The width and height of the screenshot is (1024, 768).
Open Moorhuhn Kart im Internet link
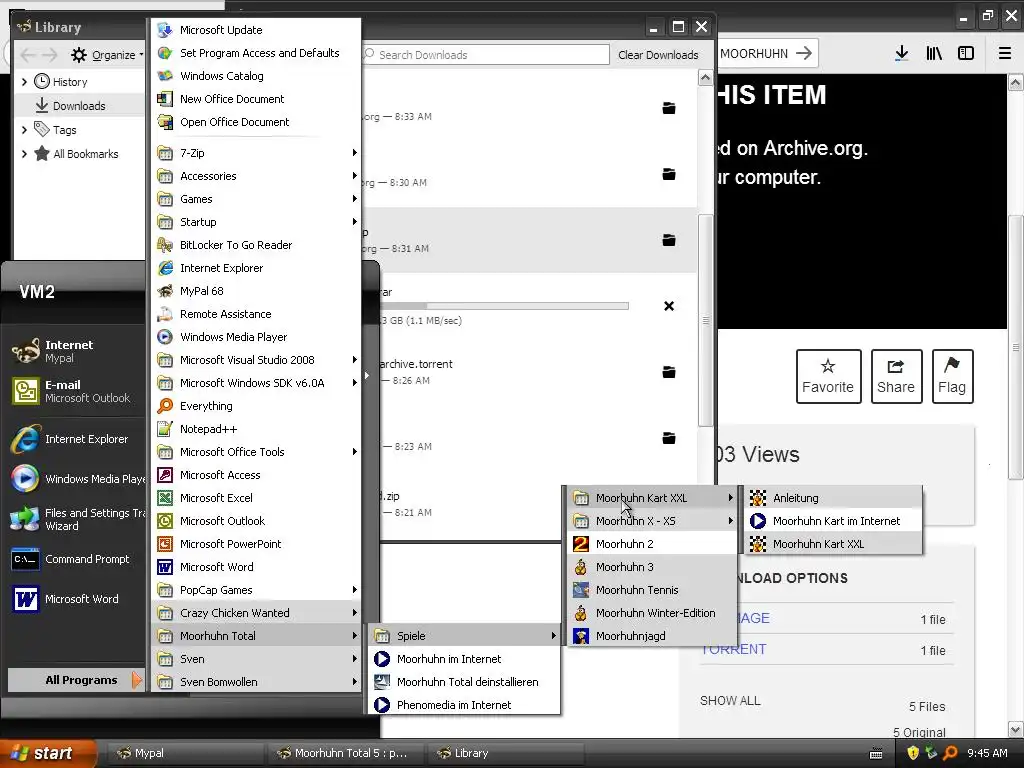pyautogui.click(x=834, y=521)
